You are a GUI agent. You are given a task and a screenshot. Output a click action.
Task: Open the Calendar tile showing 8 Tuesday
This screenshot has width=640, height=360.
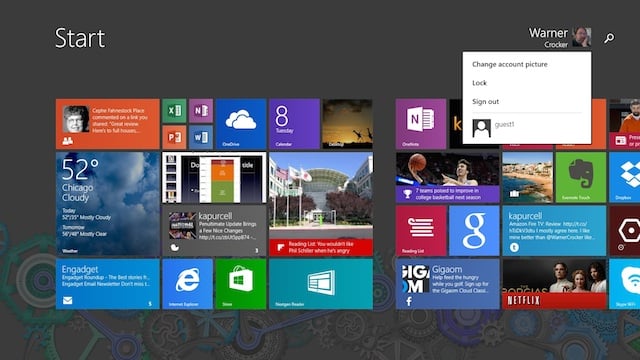point(294,124)
